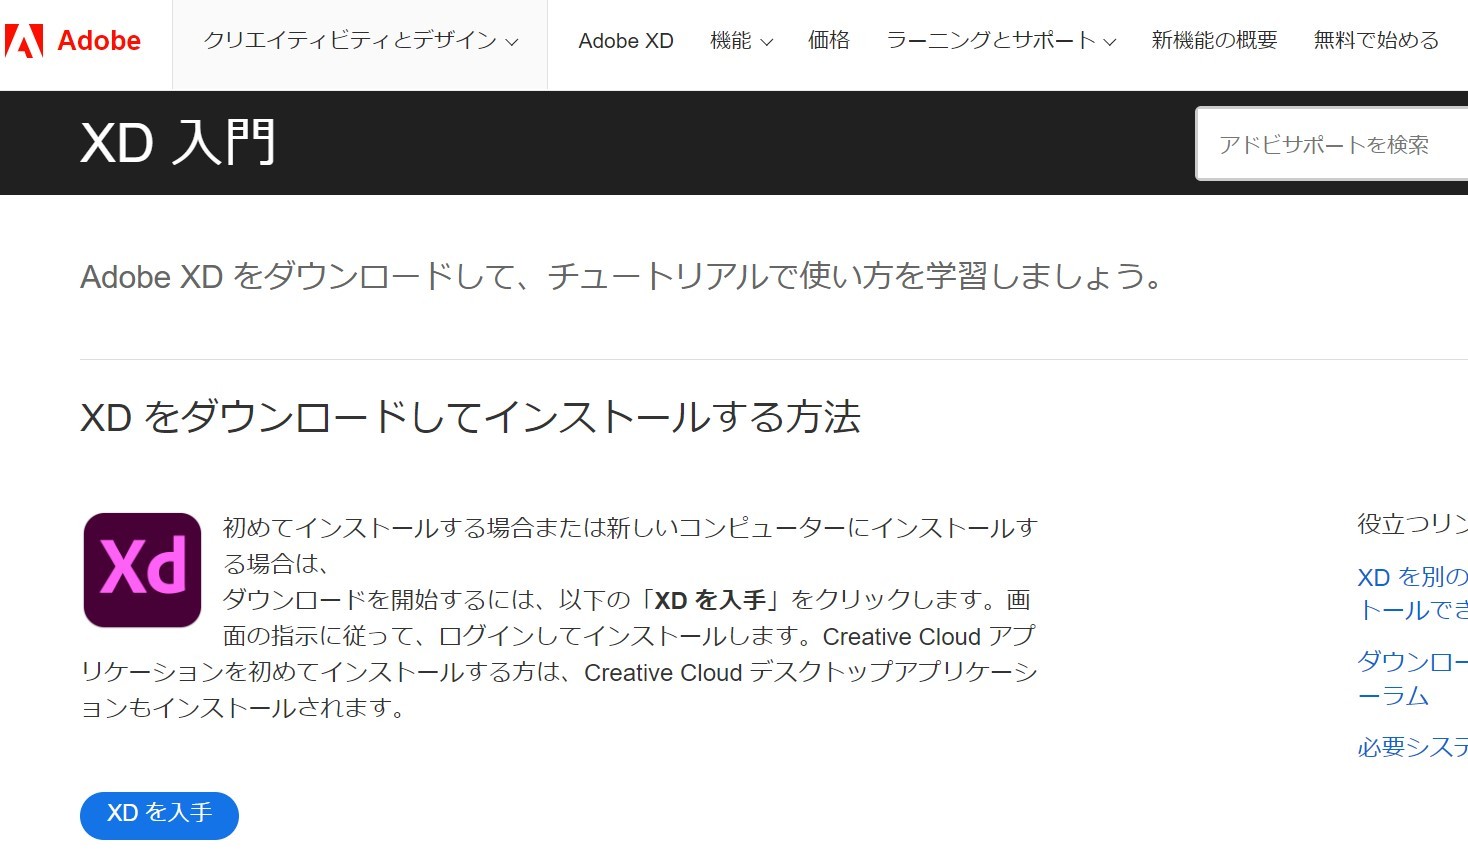Open 新機能の概要 in the navigation

(1214, 41)
